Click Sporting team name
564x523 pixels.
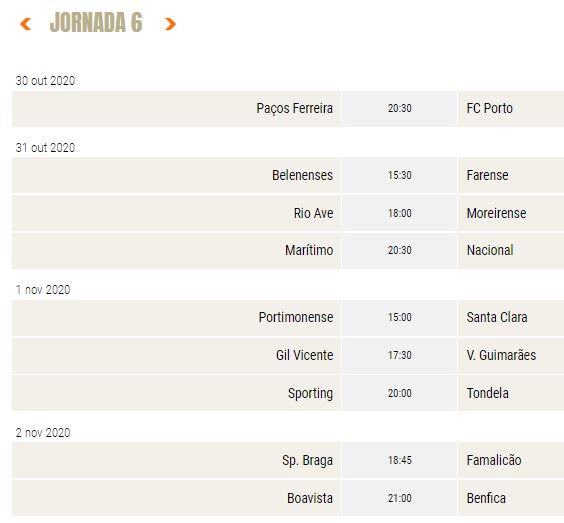tap(310, 394)
